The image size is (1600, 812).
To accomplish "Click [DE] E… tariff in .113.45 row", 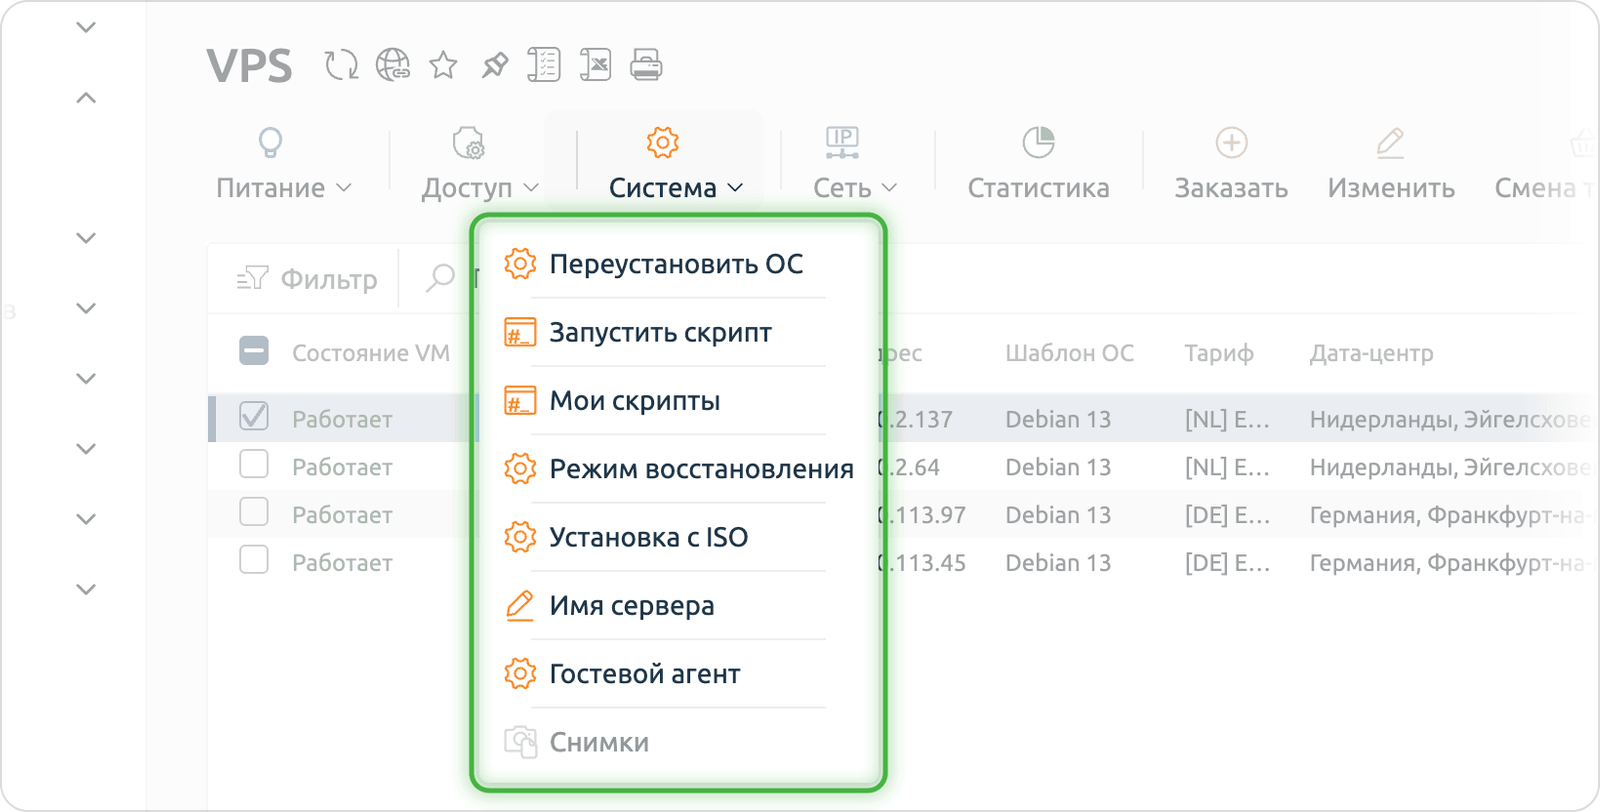I will 1227,563.
